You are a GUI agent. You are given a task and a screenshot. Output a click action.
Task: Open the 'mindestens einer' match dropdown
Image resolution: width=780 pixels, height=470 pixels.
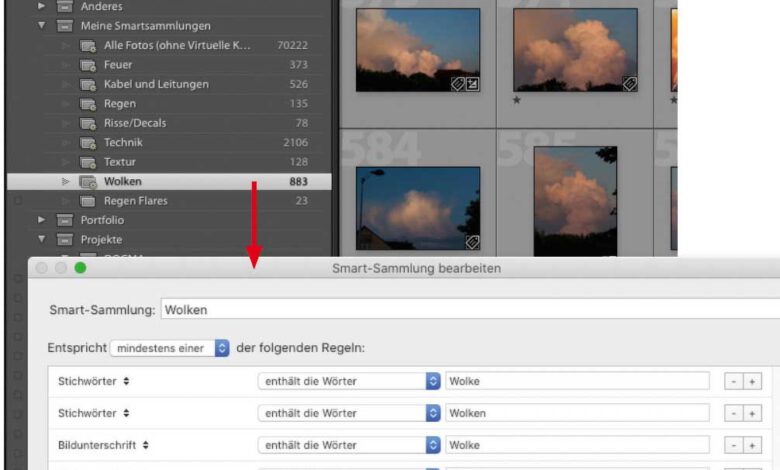click(170, 348)
